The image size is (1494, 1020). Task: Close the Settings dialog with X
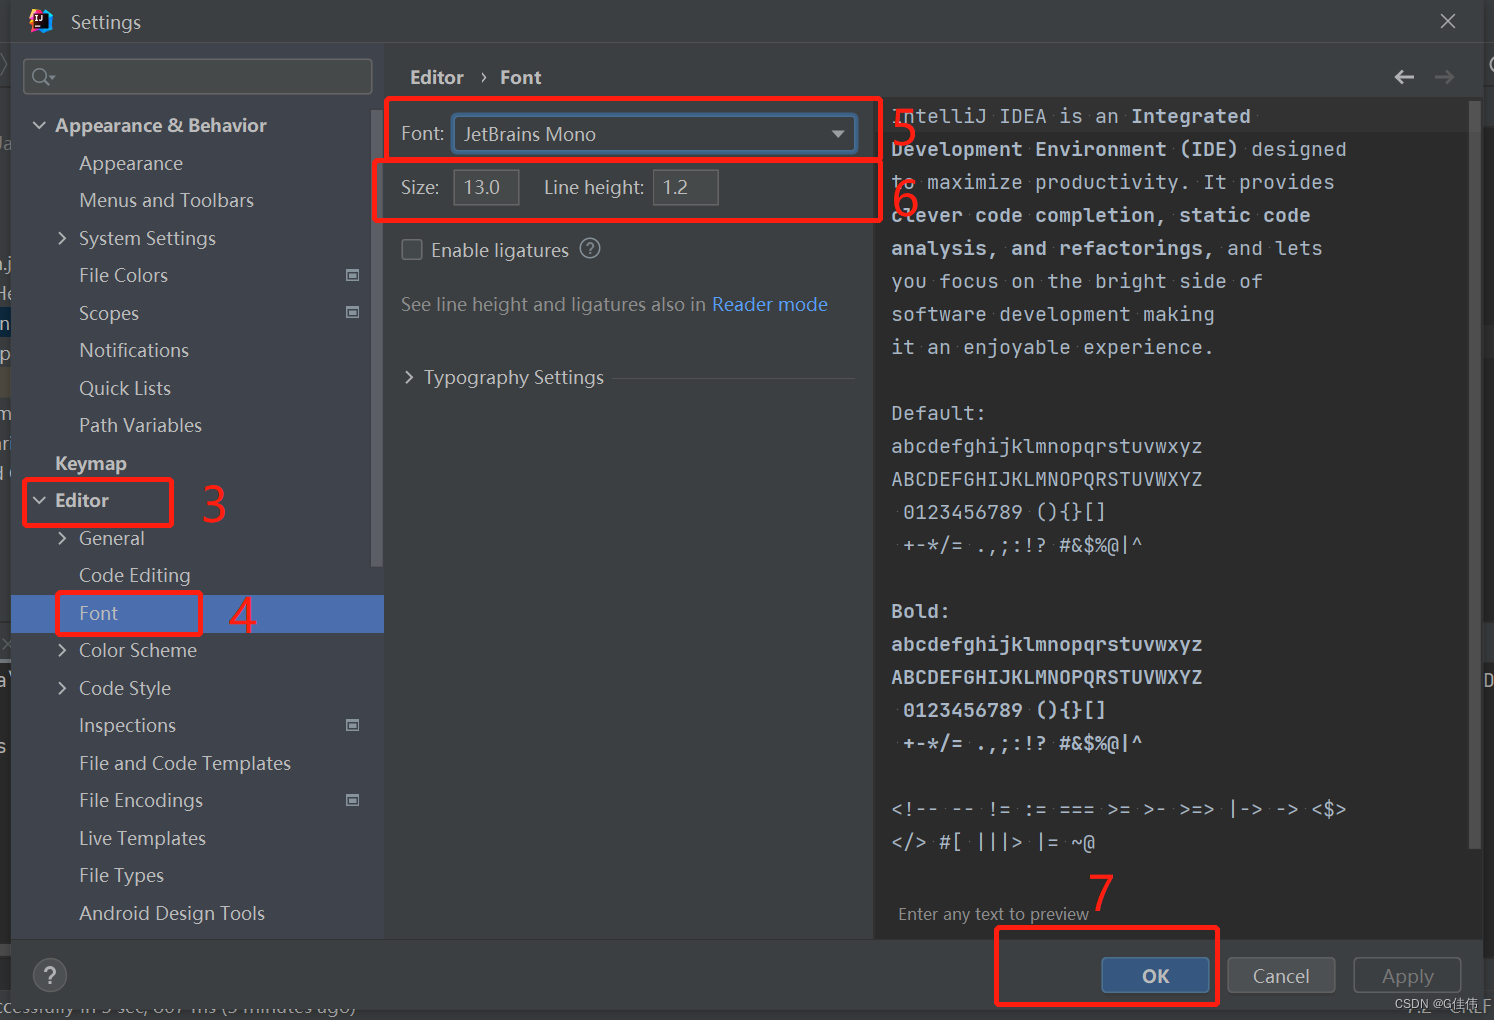click(1447, 21)
